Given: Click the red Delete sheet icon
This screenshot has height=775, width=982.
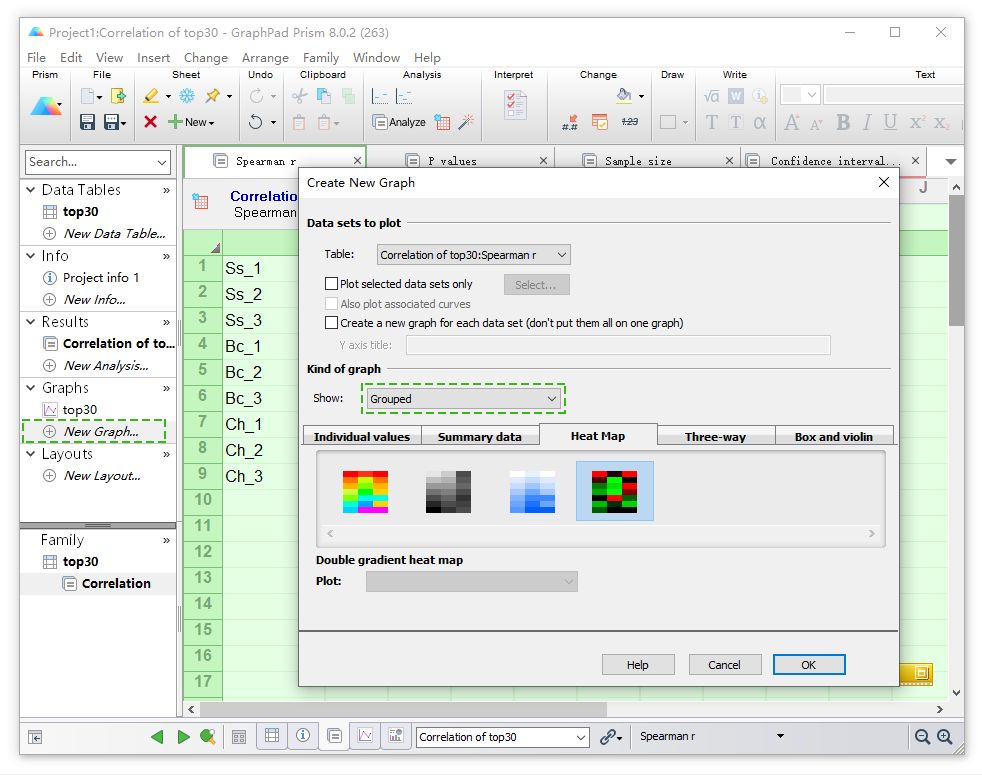Looking at the screenshot, I should tap(150, 122).
